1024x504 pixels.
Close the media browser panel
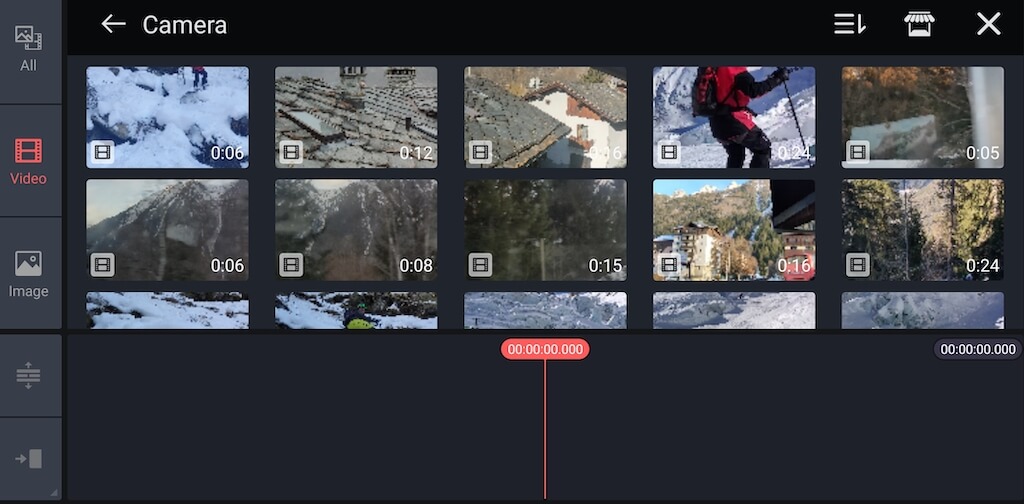coord(988,25)
